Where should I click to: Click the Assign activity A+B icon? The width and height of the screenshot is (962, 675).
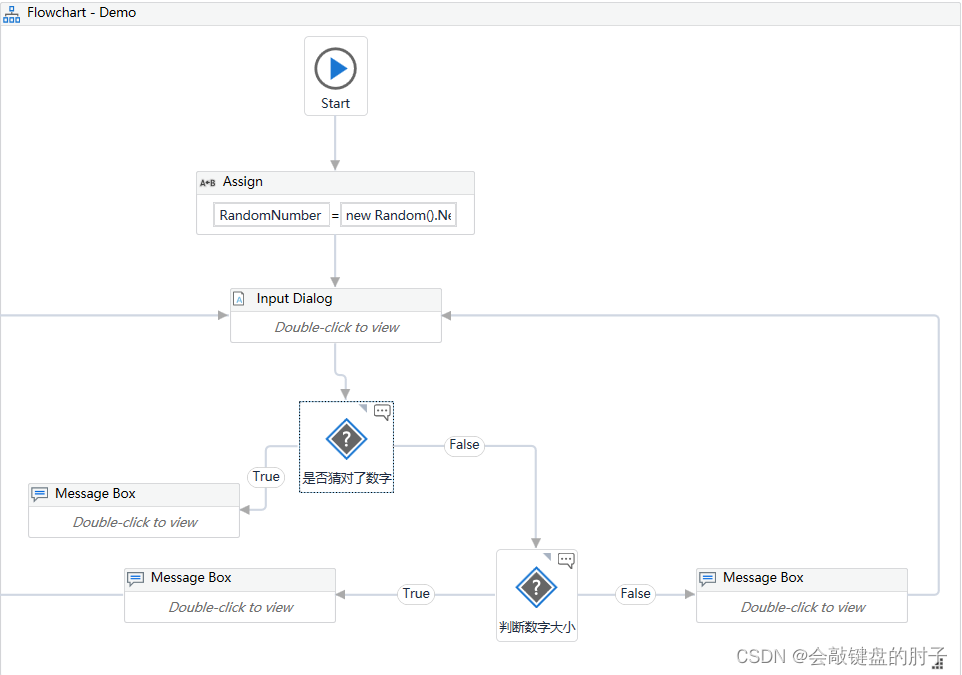208,182
